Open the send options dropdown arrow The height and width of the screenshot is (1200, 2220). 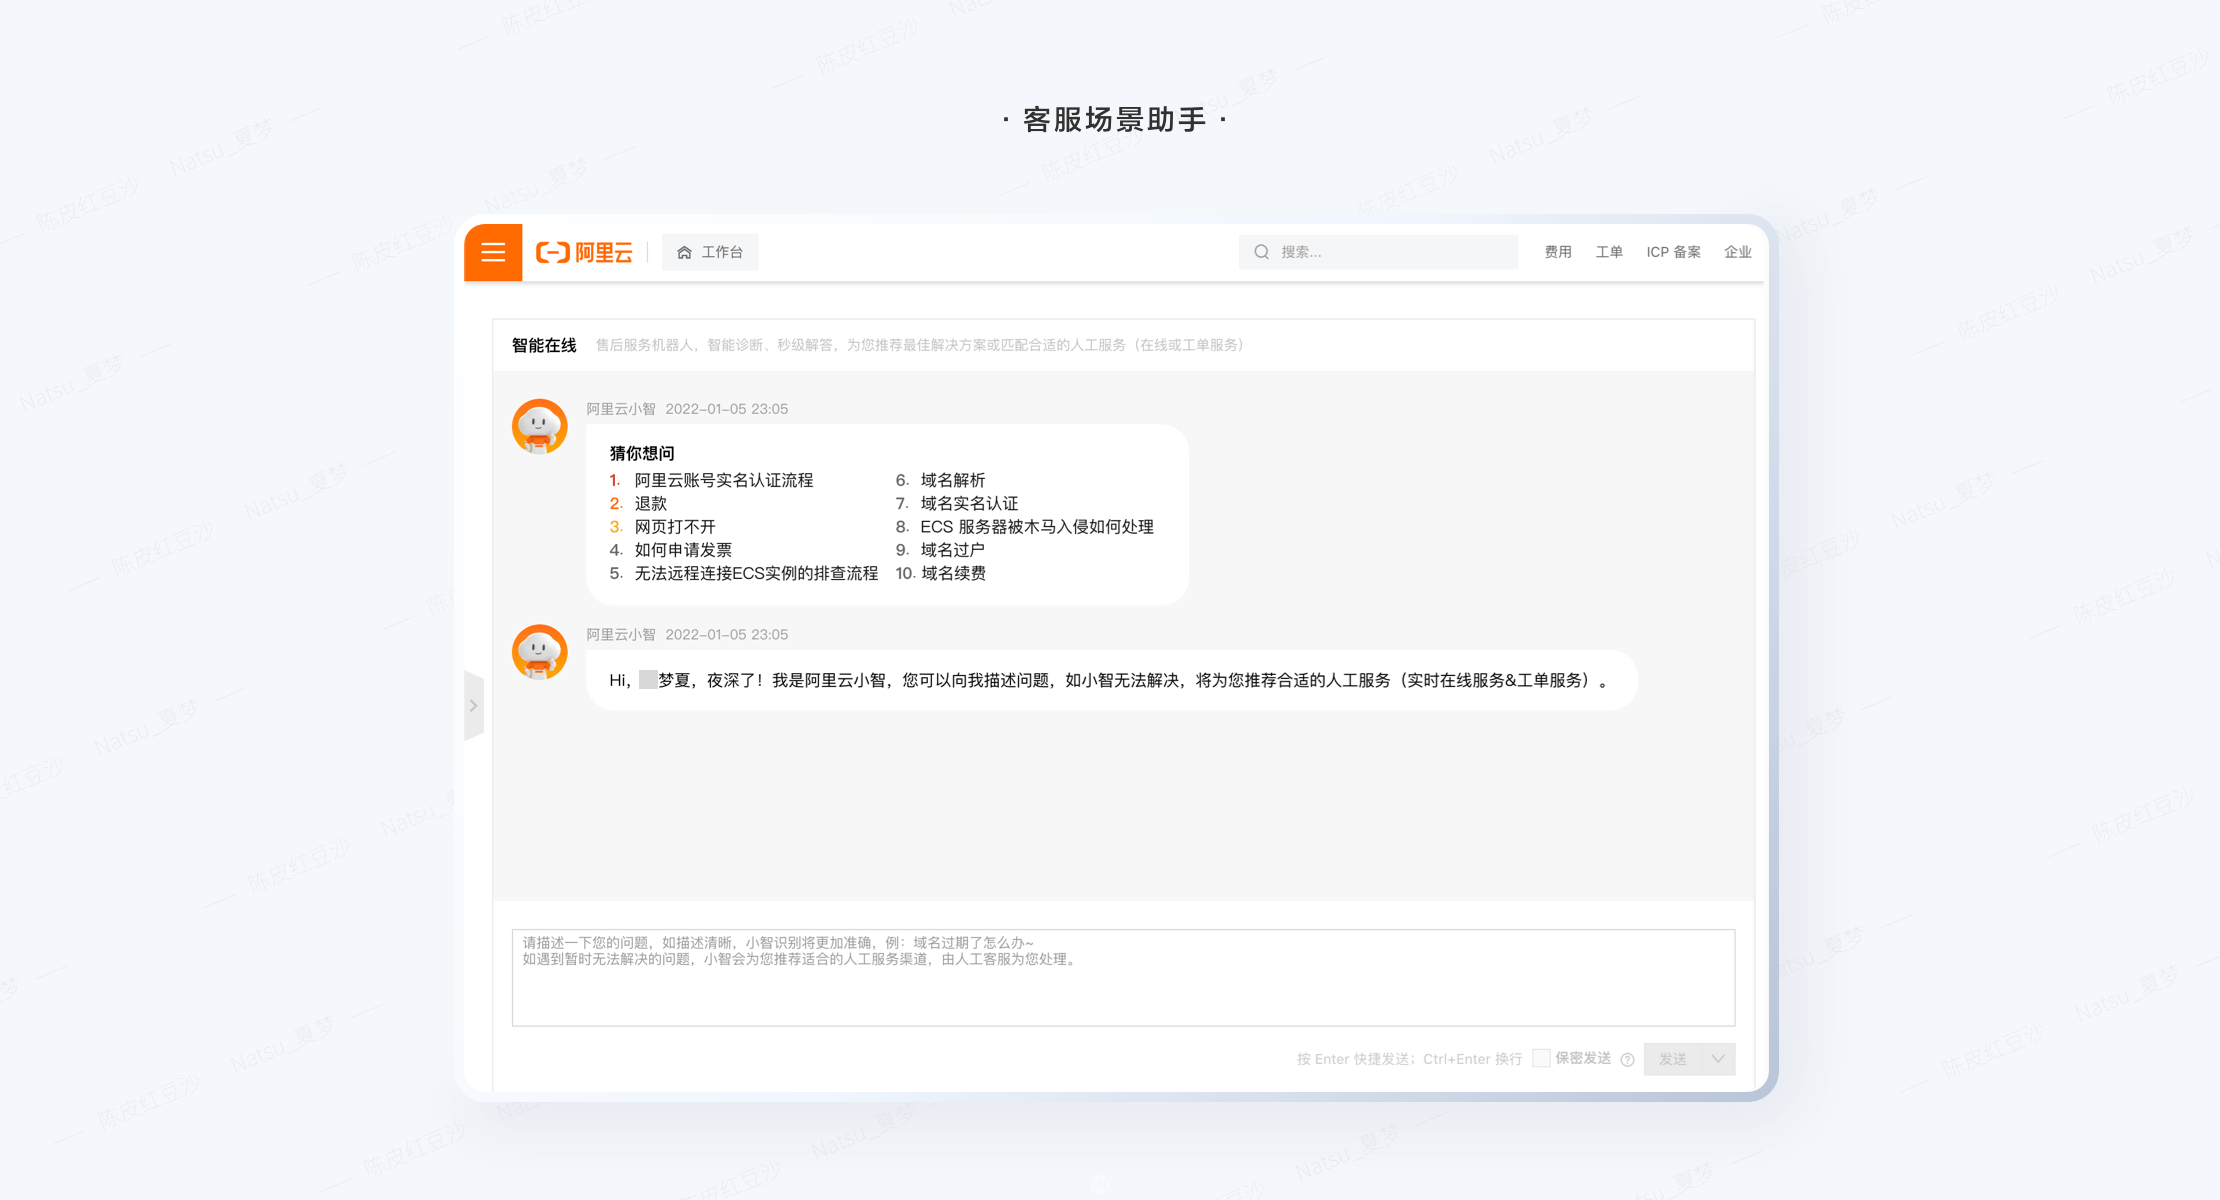(1718, 1058)
